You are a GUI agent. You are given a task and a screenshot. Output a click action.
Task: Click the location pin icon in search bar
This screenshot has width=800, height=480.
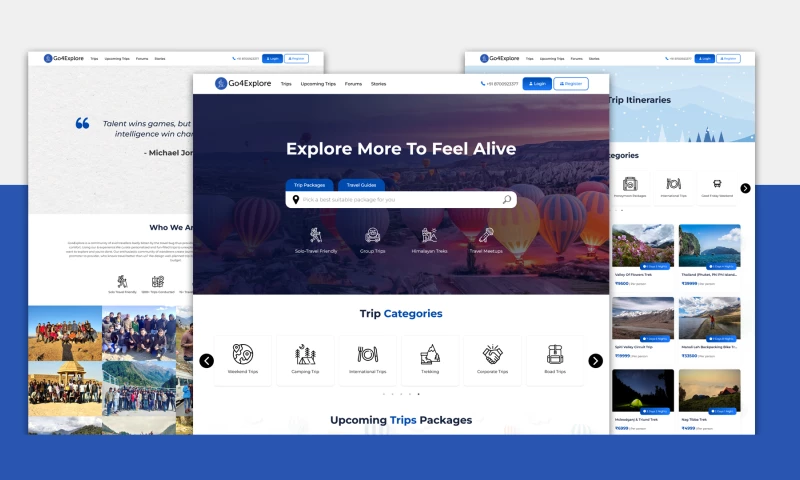pos(295,199)
